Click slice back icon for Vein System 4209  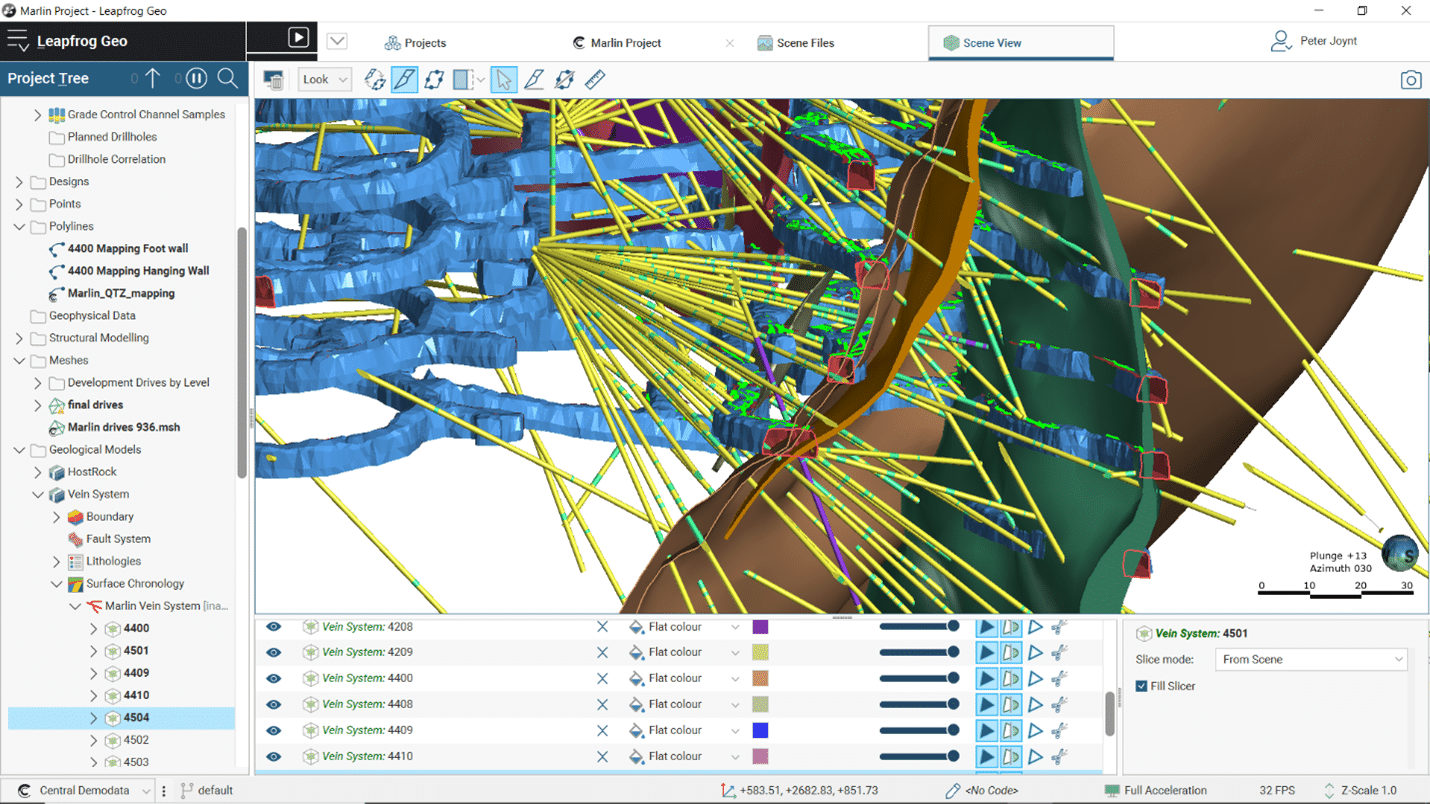click(x=1011, y=652)
